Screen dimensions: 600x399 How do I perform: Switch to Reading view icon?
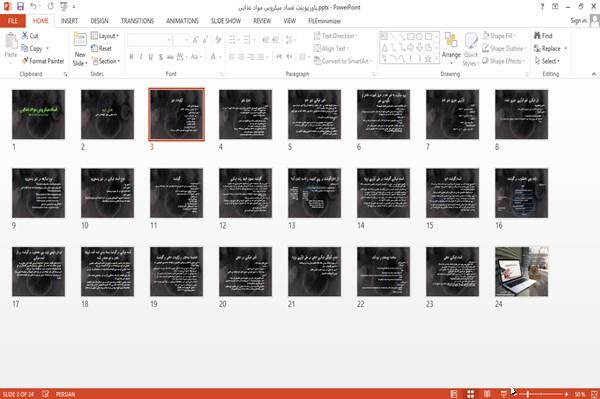tap(487, 394)
